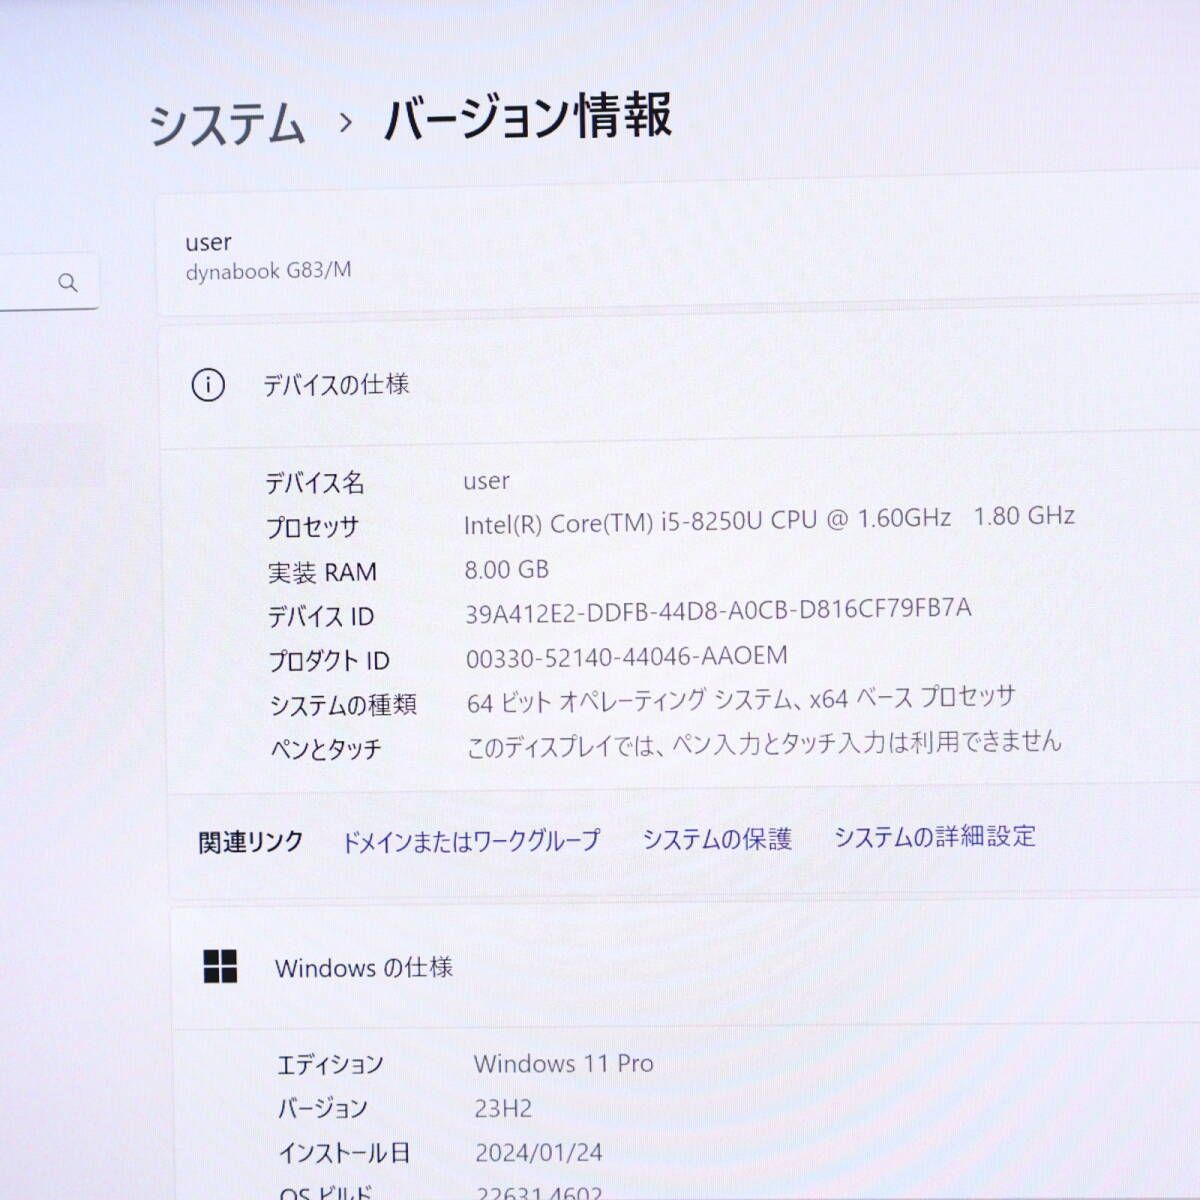The width and height of the screenshot is (1200, 1200).
Task: Select the pen and touch unavailable message
Action: click(764, 744)
